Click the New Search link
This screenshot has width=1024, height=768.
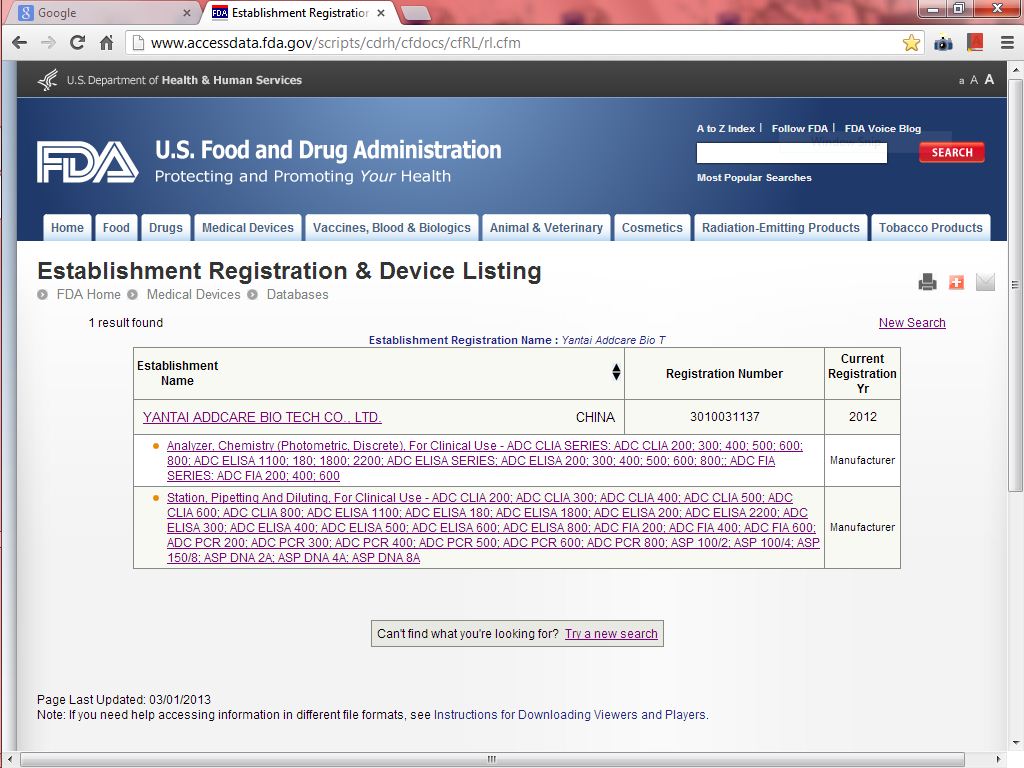point(912,323)
